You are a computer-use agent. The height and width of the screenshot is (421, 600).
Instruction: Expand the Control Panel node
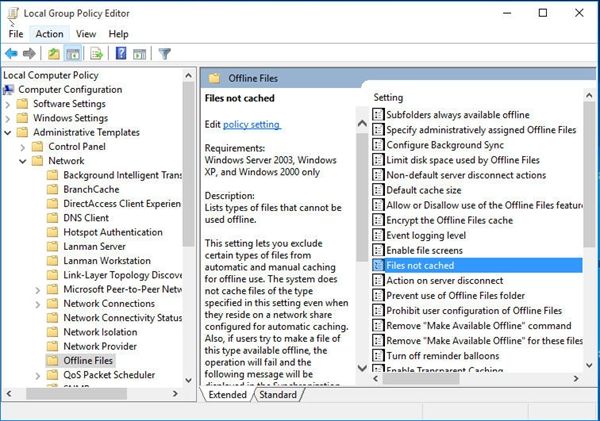[23, 147]
